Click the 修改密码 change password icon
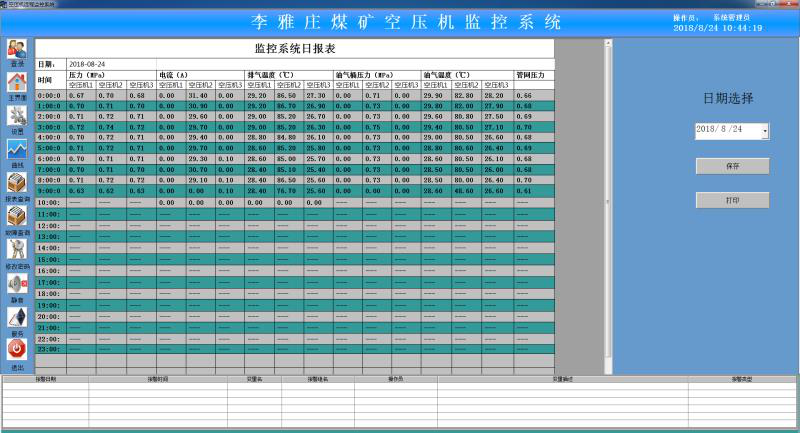The height and width of the screenshot is (433, 800). pos(17,250)
